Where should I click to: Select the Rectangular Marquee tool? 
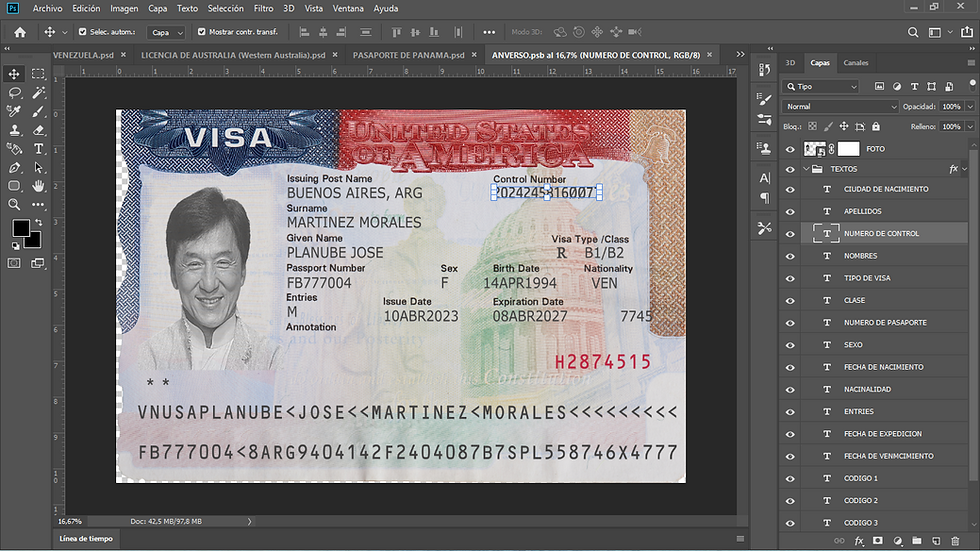pos(38,74)
